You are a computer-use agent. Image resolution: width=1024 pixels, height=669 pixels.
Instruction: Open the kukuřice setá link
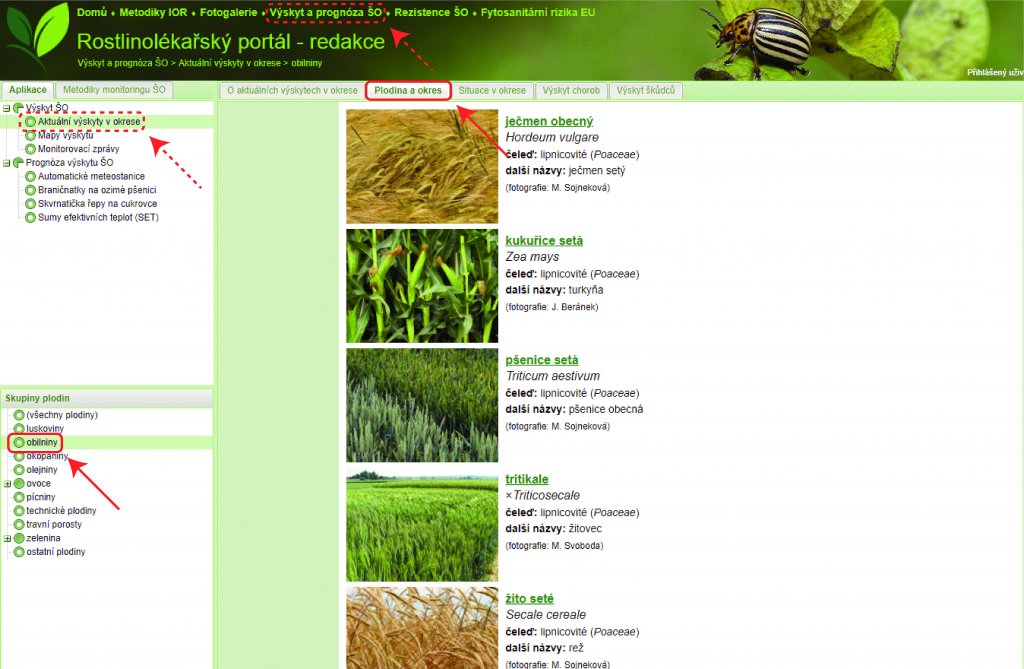tap(544, 241)
